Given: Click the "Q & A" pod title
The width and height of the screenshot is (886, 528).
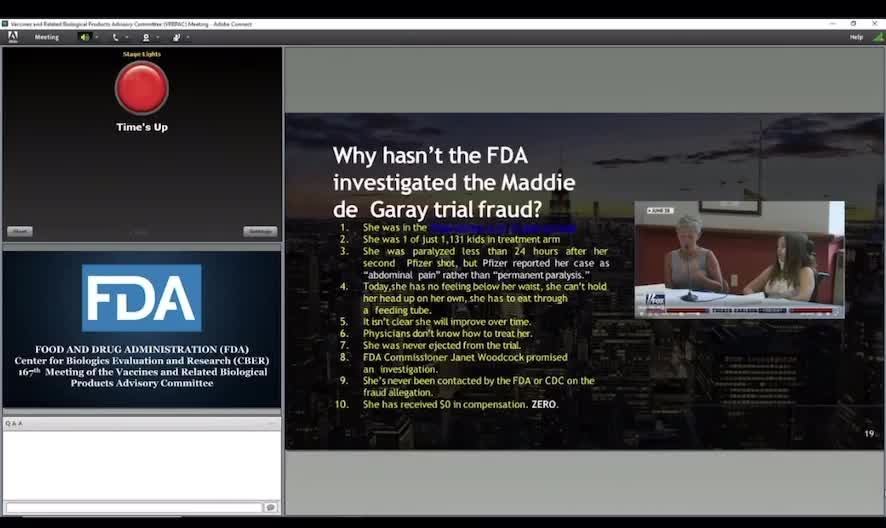Looking at the screenshot, I should pos(14,423).
